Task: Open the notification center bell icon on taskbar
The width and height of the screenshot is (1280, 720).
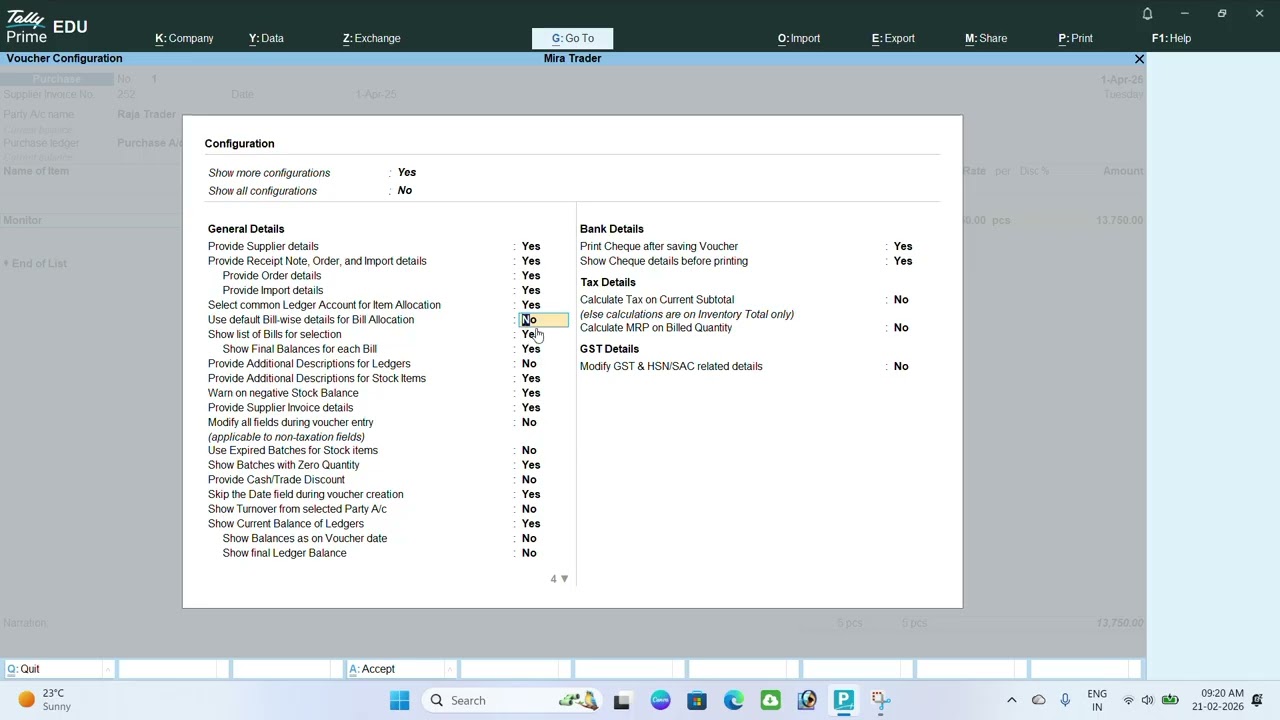Action: (x=1258, y=700)
